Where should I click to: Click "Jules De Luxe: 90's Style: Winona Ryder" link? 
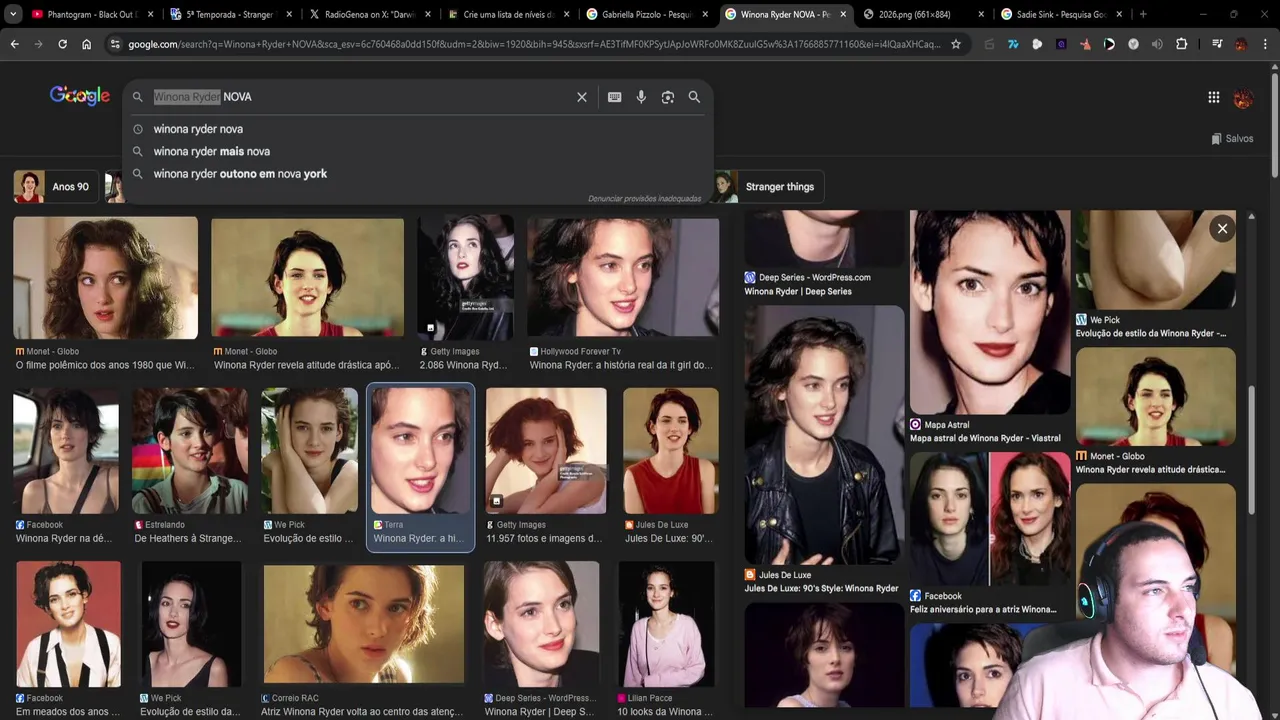click(821, 588)
